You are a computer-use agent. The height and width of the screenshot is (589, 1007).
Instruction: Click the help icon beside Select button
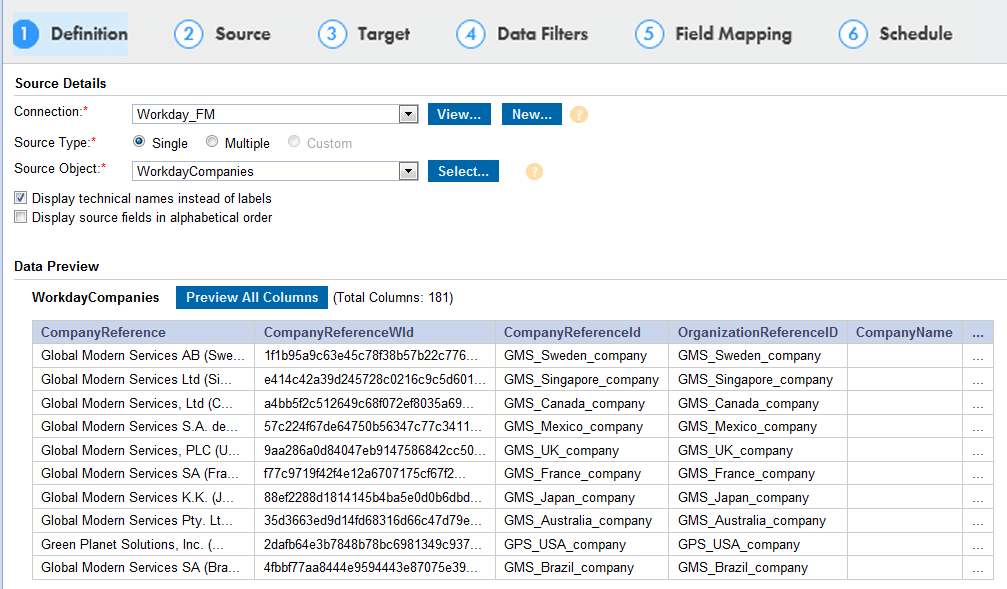coord(534,171)
